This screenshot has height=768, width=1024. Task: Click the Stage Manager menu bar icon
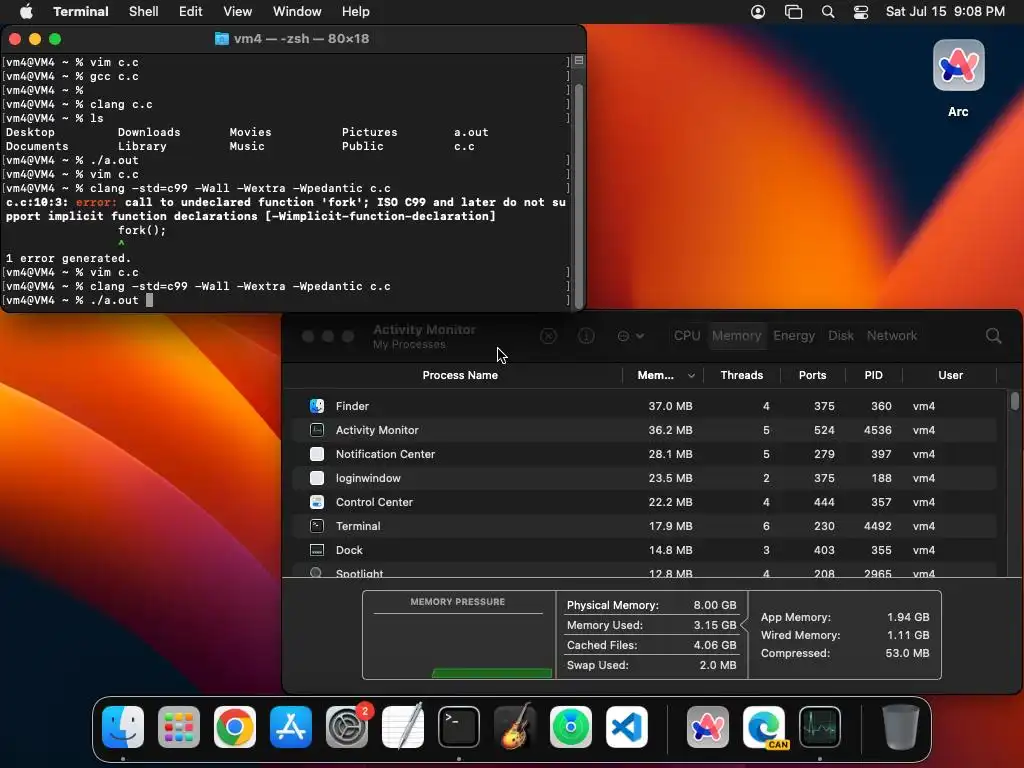coord(793,12)
